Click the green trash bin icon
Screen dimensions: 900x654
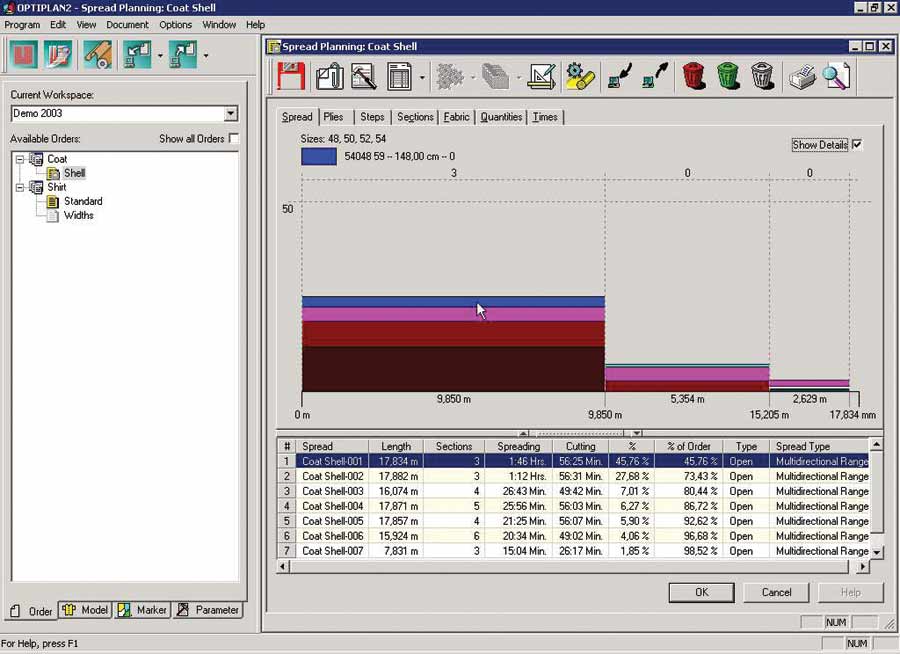pyautogui.click(x=728, y=76)
